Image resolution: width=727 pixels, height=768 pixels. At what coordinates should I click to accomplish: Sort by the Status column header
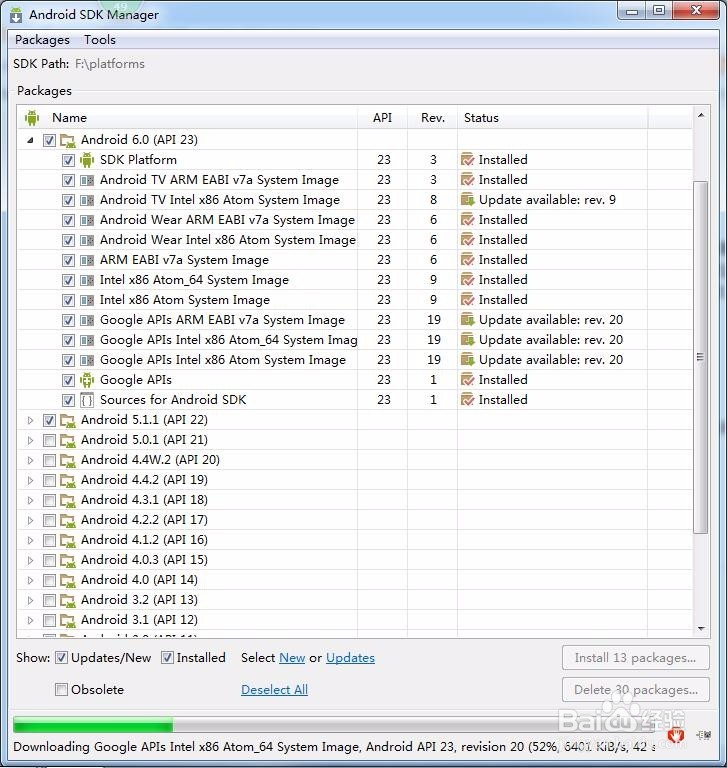click(552, 118)
